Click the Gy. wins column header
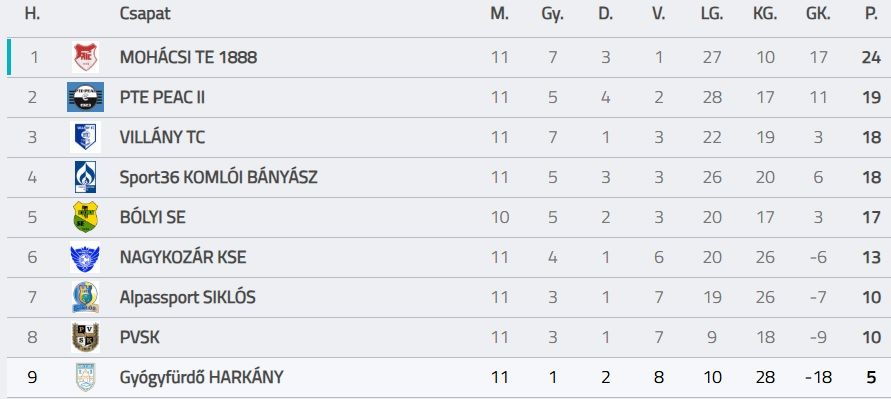This screenshot has height=399, width=891. point(552,15)
